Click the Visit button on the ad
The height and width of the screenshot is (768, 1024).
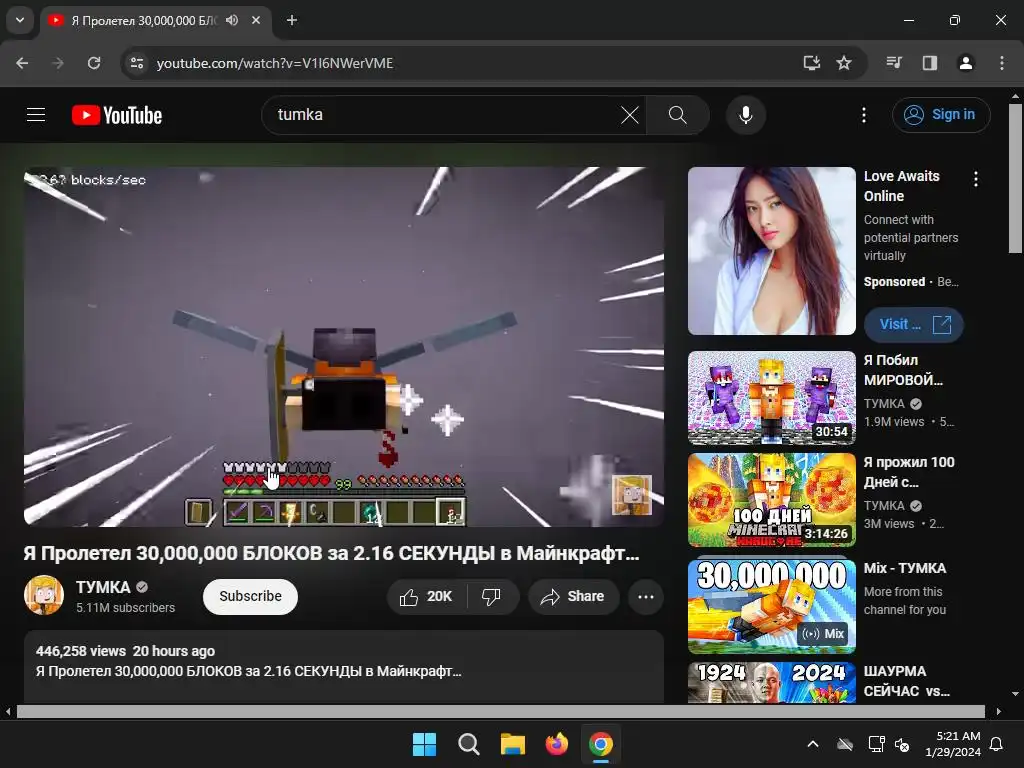913,325
